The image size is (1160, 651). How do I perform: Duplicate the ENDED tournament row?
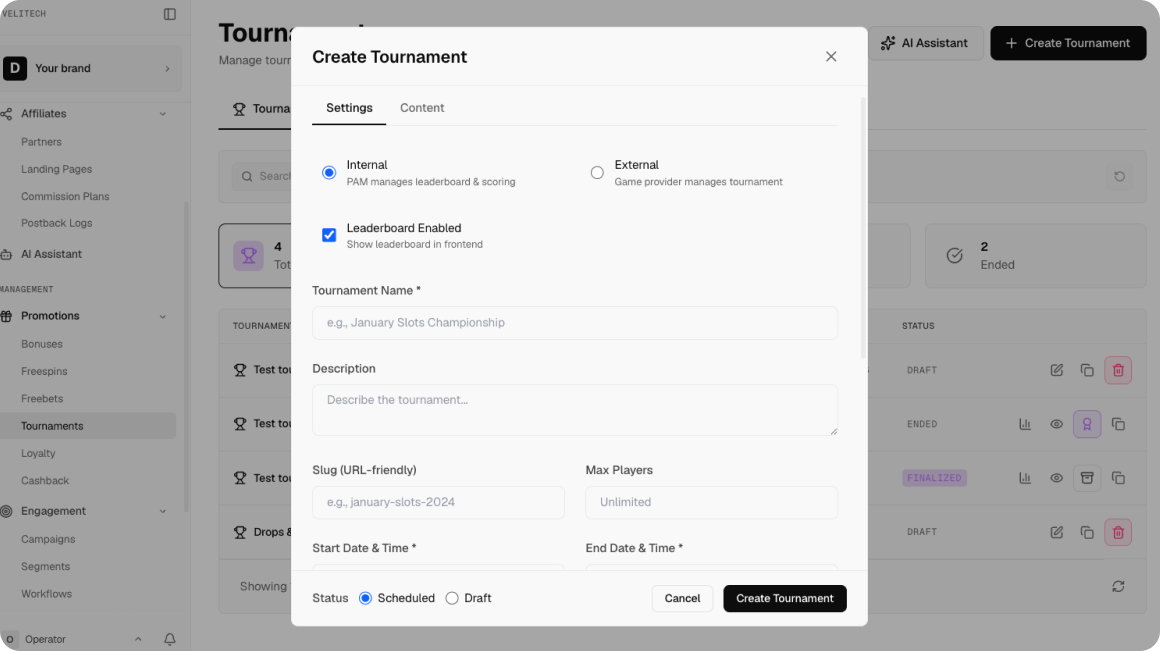(1118, 424)
